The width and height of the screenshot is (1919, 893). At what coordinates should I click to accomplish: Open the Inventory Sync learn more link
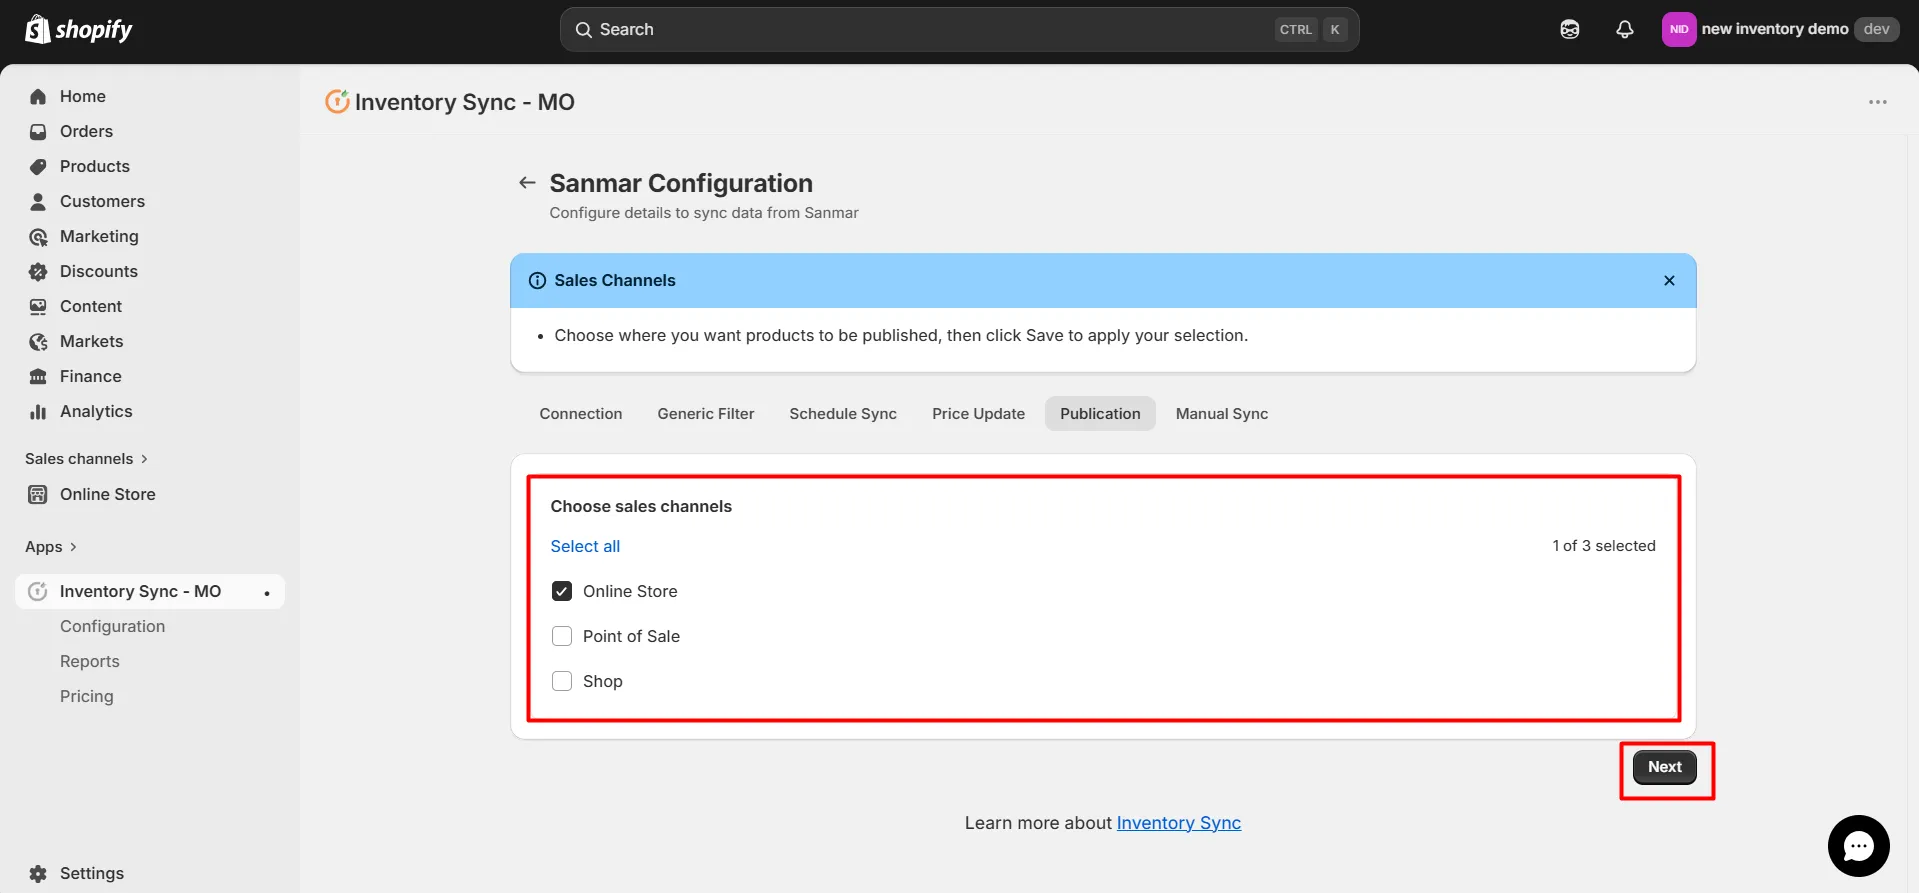(x=1179, y=823)
